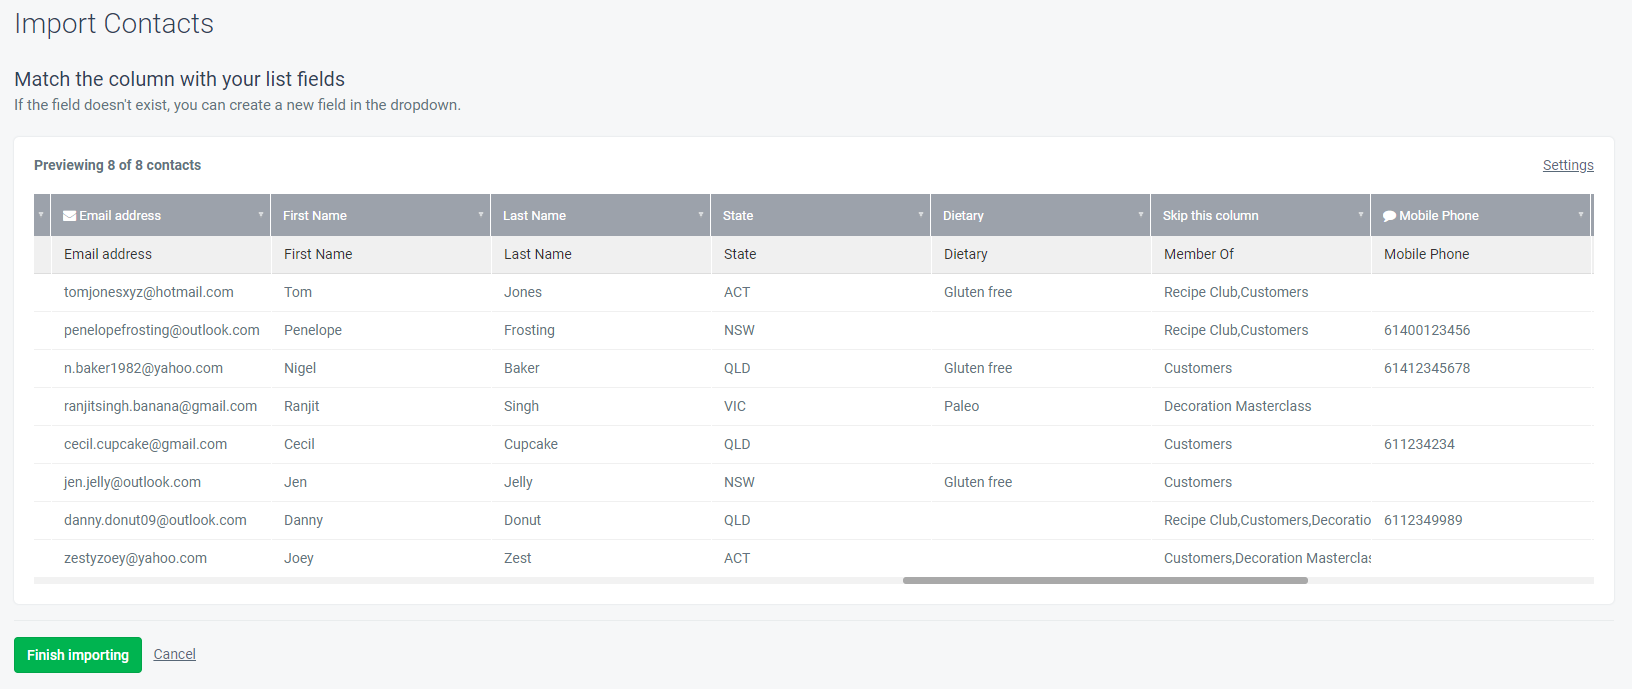This screenshot has height=689, width=1632.
Task: Click the envelope icon in Email address header
Action: click(x=70, y=216)
